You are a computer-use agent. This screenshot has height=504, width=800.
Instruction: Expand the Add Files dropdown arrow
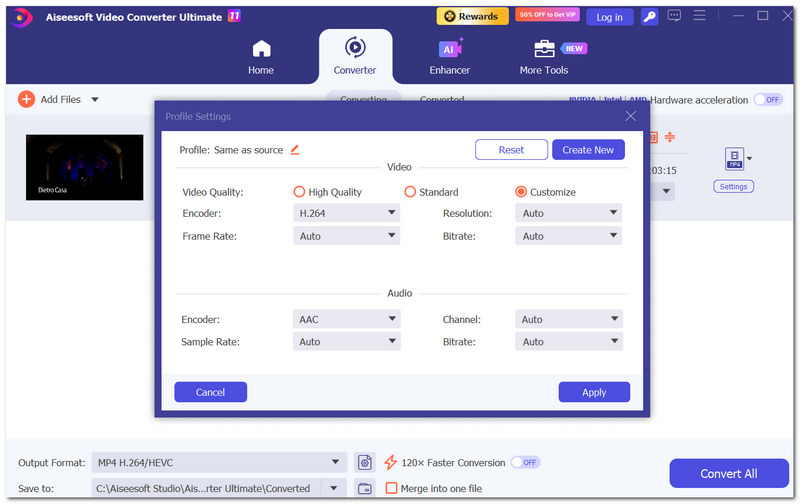point(95,99)
